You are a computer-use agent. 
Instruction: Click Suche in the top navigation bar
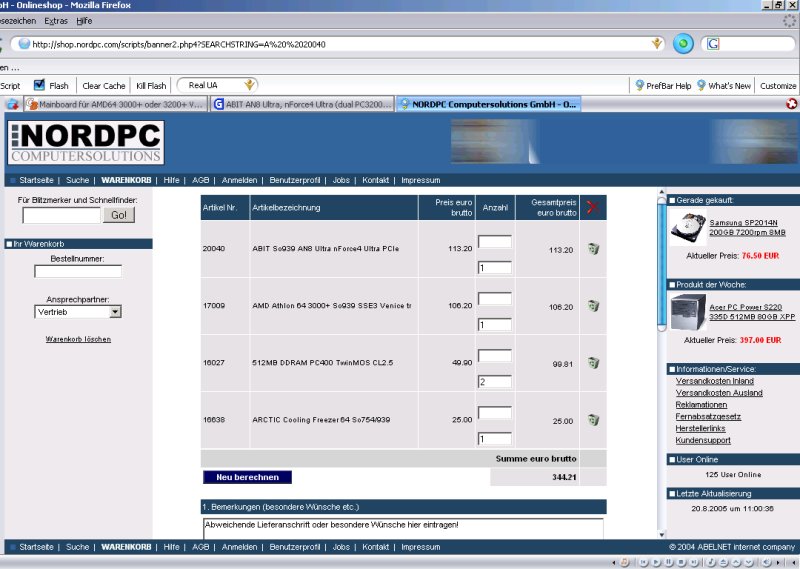[78, 180]
